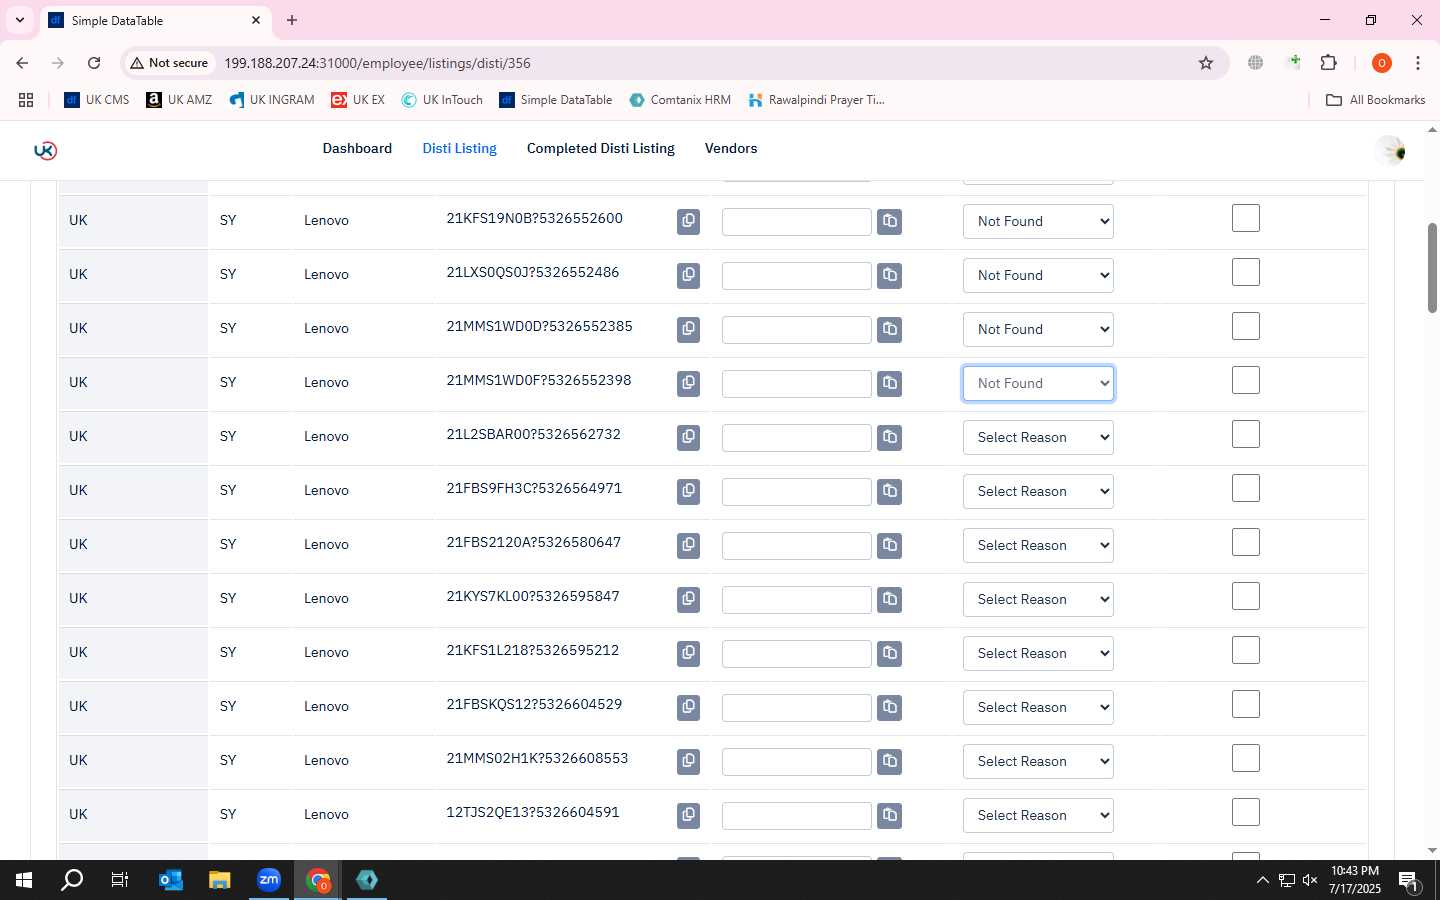
Task: Go to the Dashboard menu item
Action: coord(357,148)
